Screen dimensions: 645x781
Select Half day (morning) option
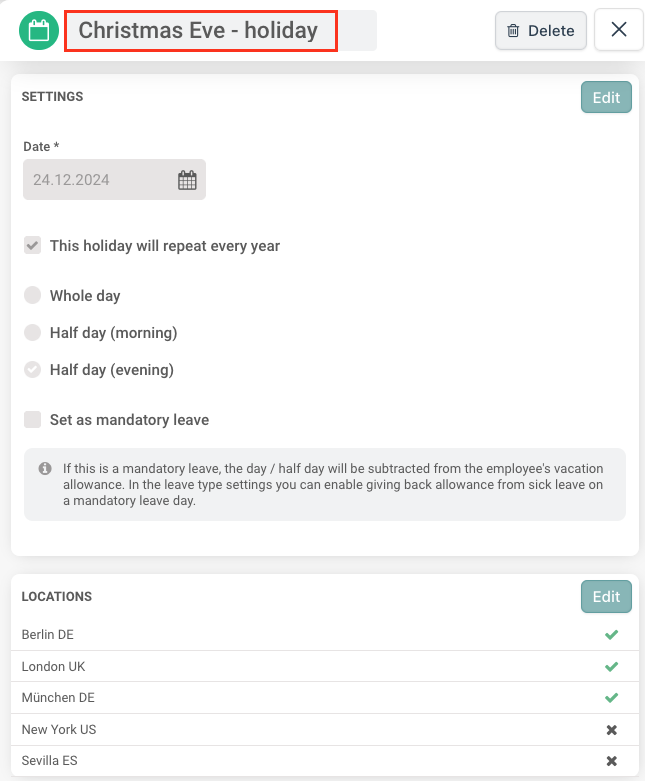tap(33, 333)
